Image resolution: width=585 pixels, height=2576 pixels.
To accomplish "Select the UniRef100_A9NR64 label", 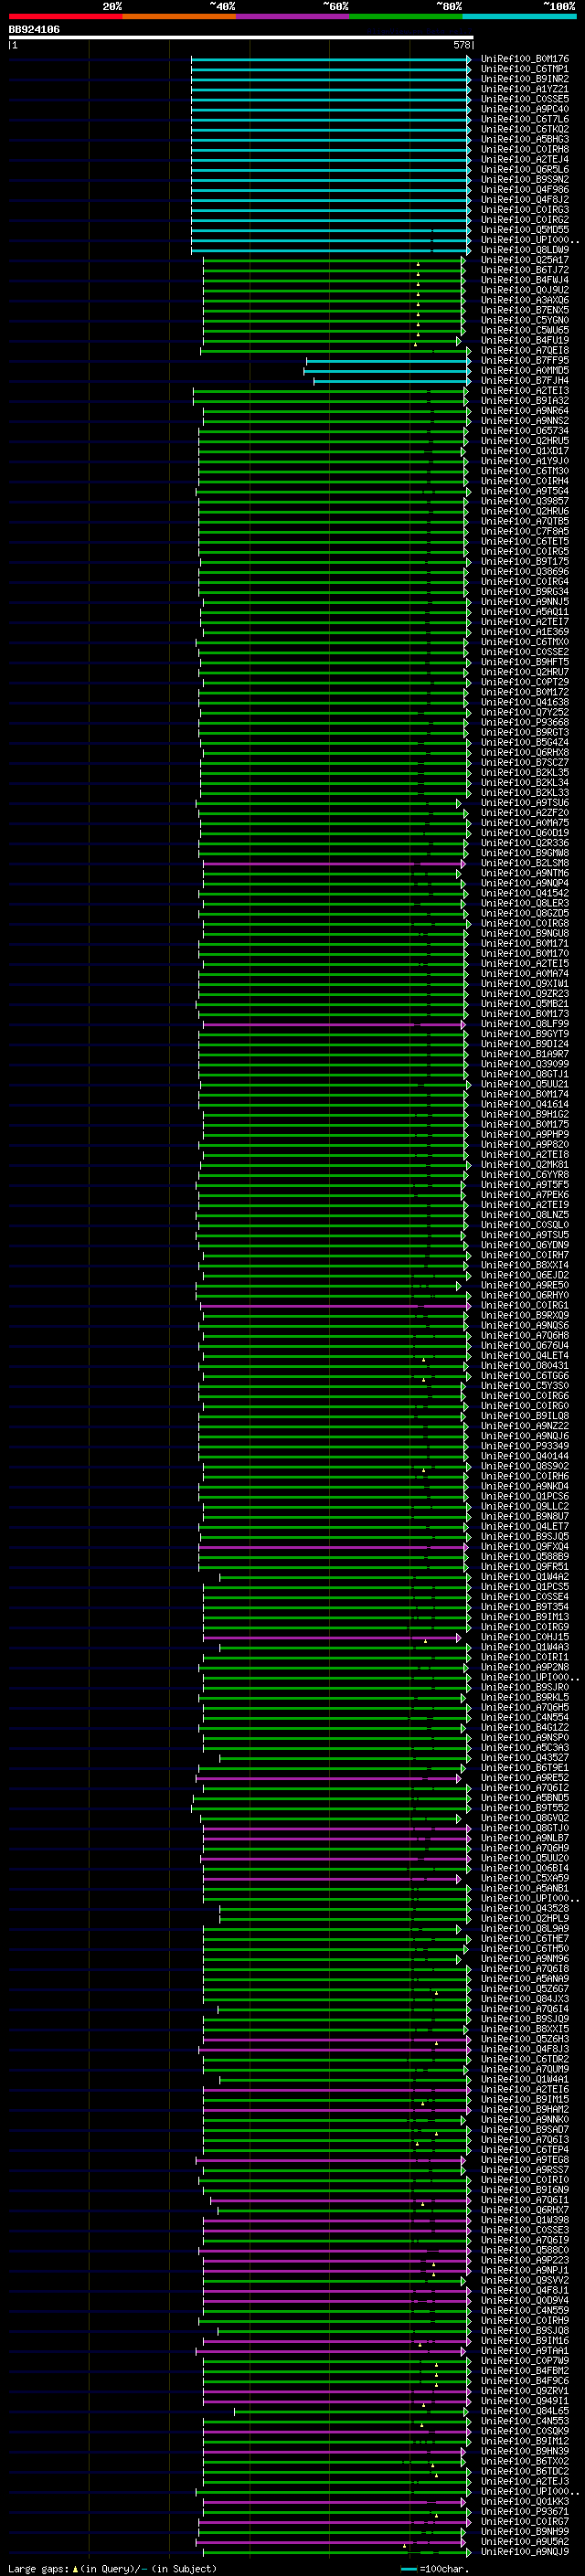I will [524, 411].
